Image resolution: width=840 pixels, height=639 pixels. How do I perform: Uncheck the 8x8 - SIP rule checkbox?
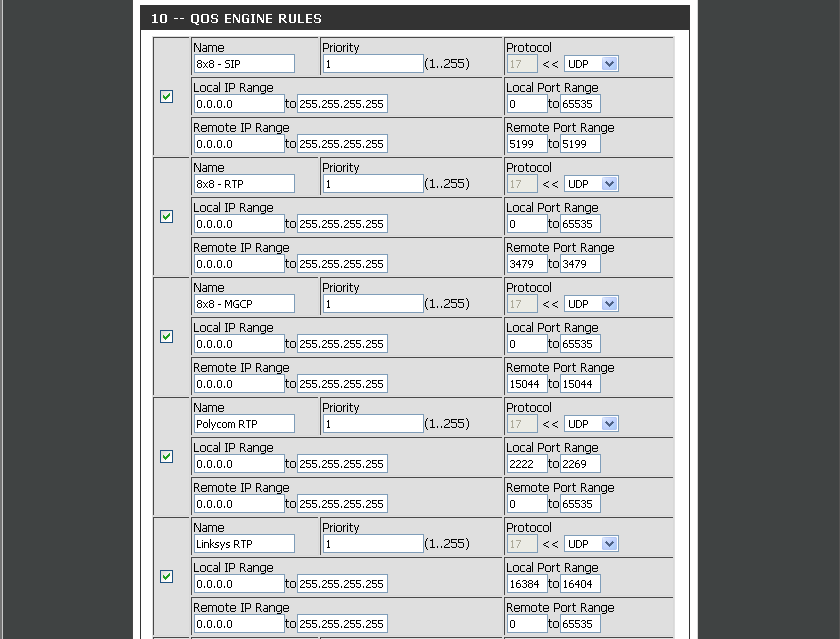(x=166, y=97)
